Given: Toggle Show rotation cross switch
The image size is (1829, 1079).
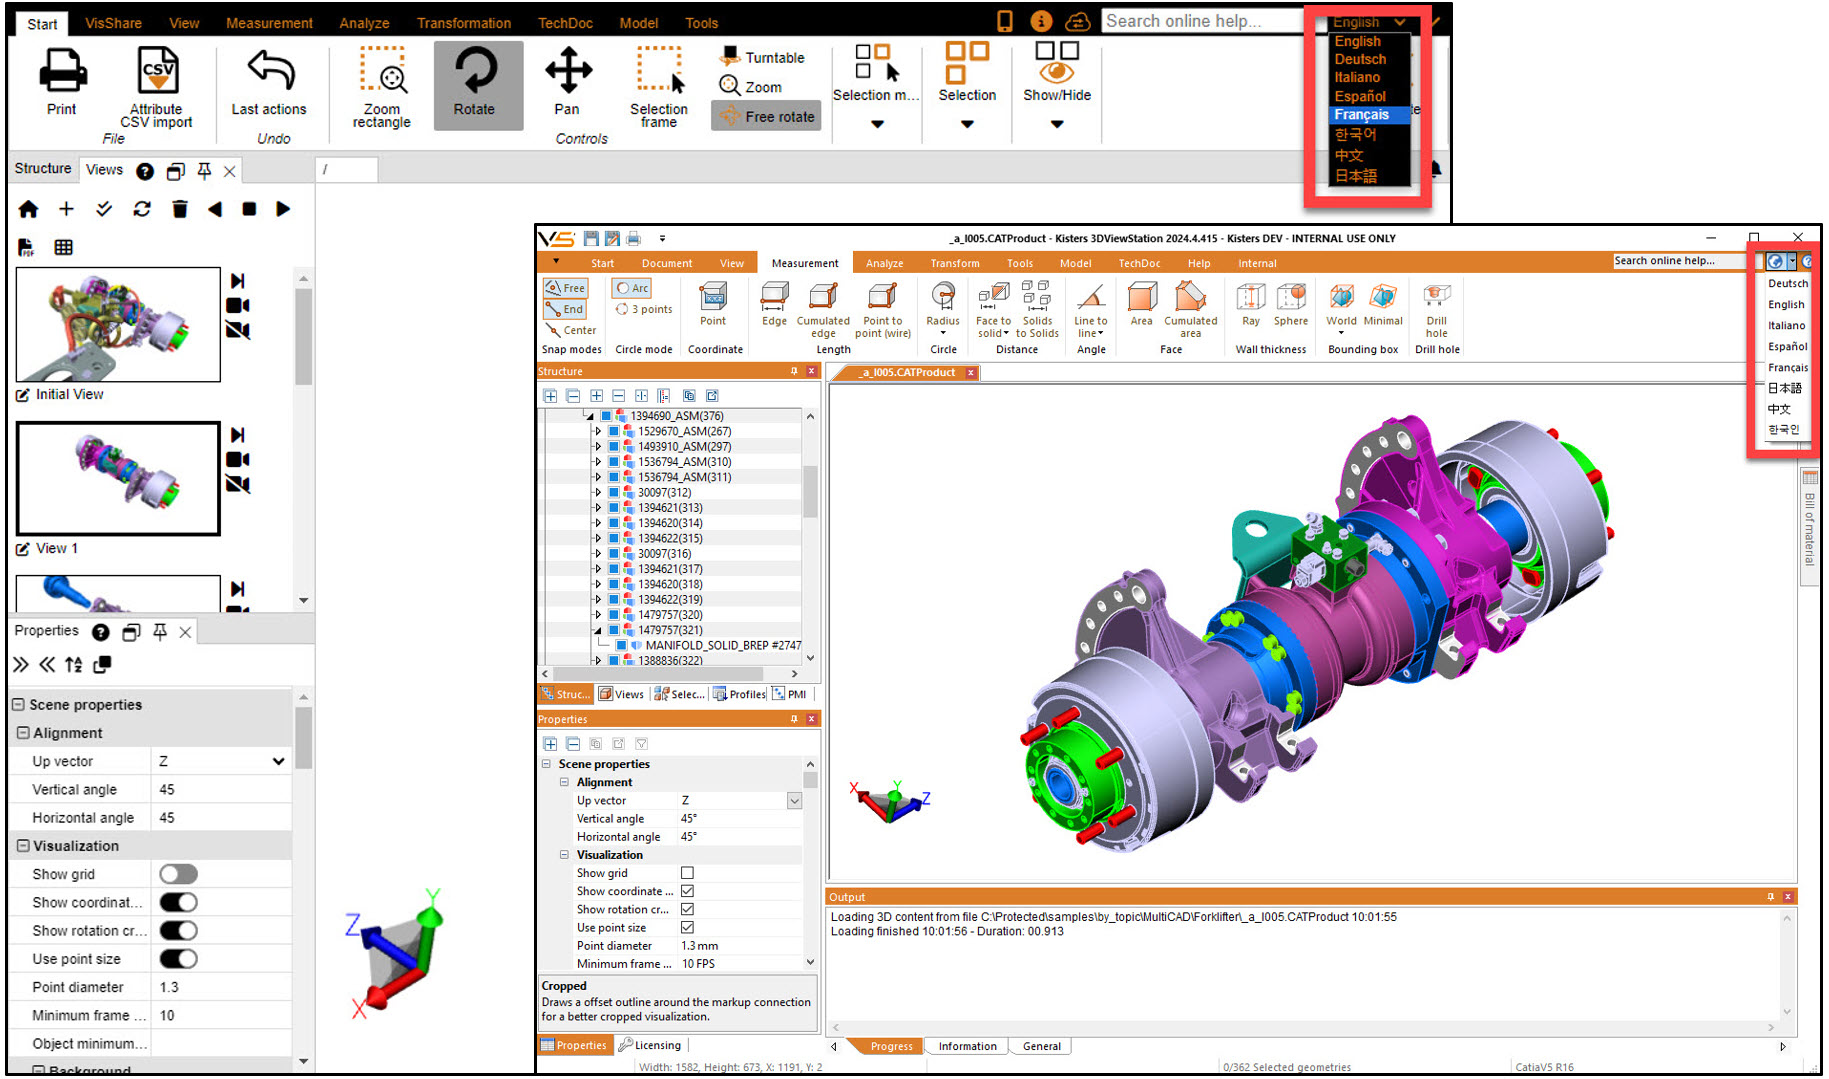Looking at the screenshot, I should tap(178, 930).
